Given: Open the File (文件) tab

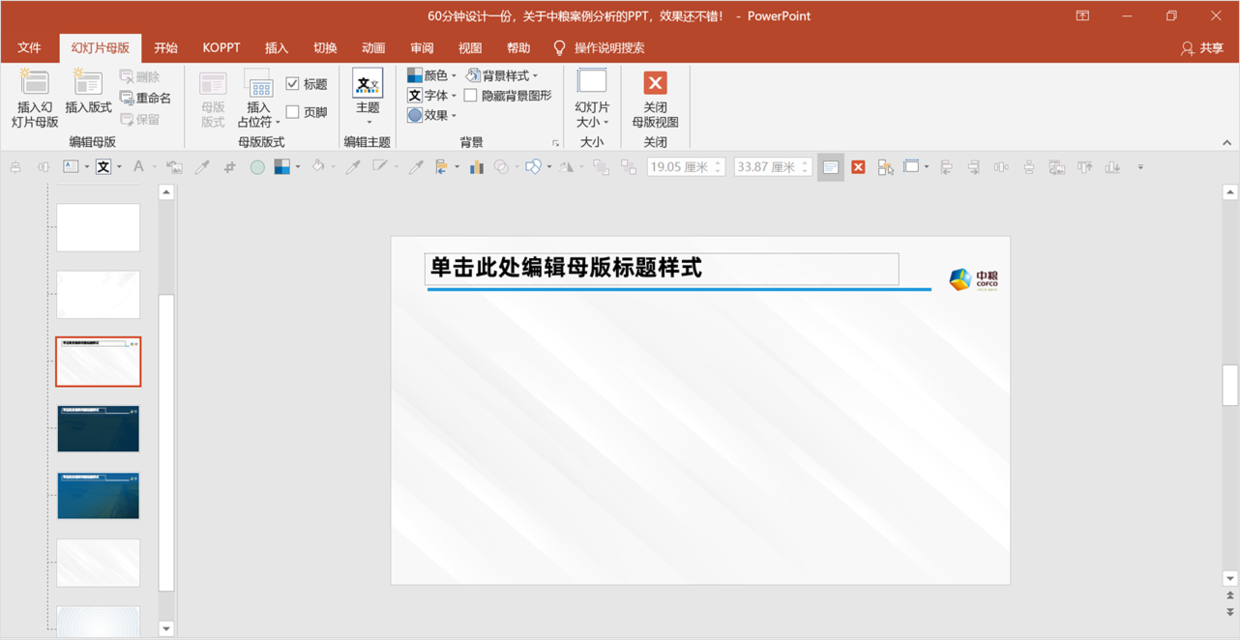Looking at the screenshot, I should [30, 48].
